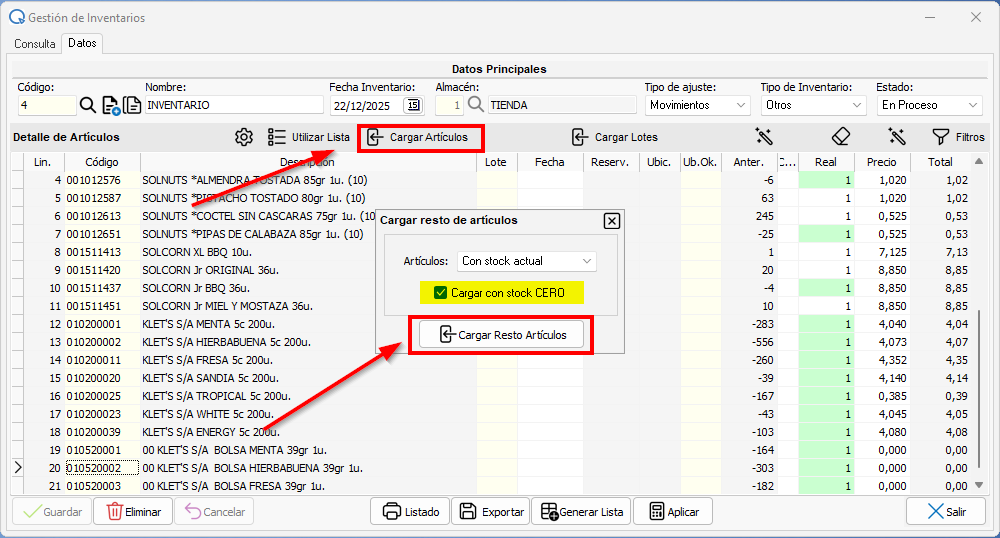Open the Estado dropdown En Proceso
This screenshot has width=1000, height=538.
tap(929, 105)
